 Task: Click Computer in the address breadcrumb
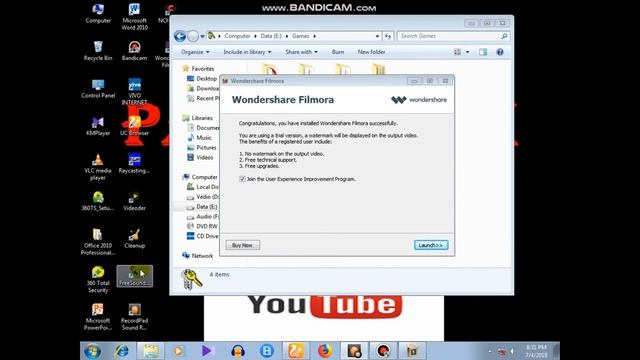pyautogui.click(x=237, y=36)
